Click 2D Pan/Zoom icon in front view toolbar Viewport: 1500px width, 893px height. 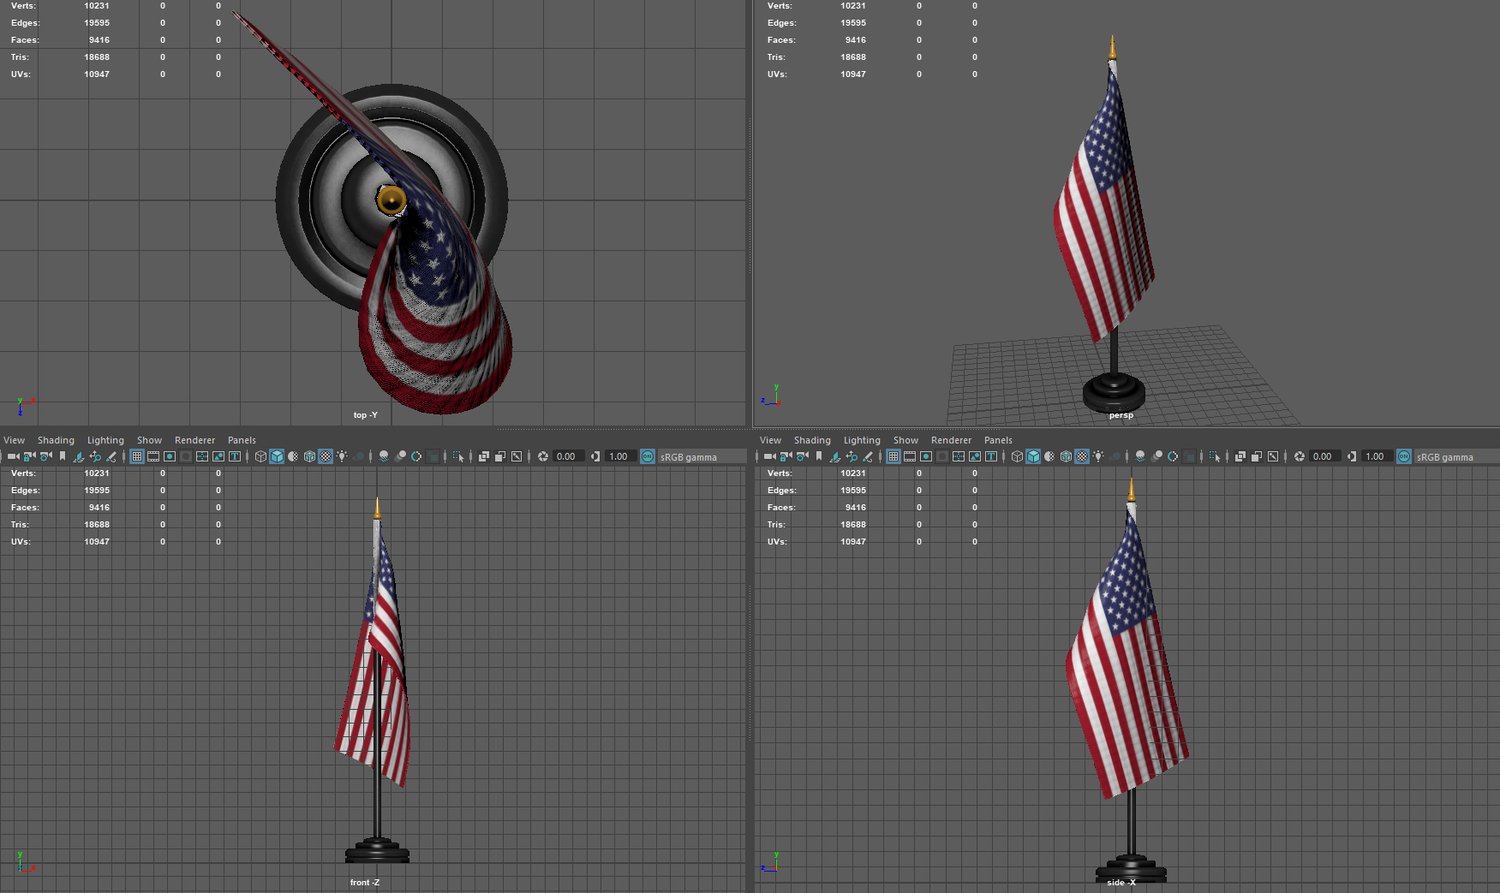pyautogui.click(x=95, y=456)
